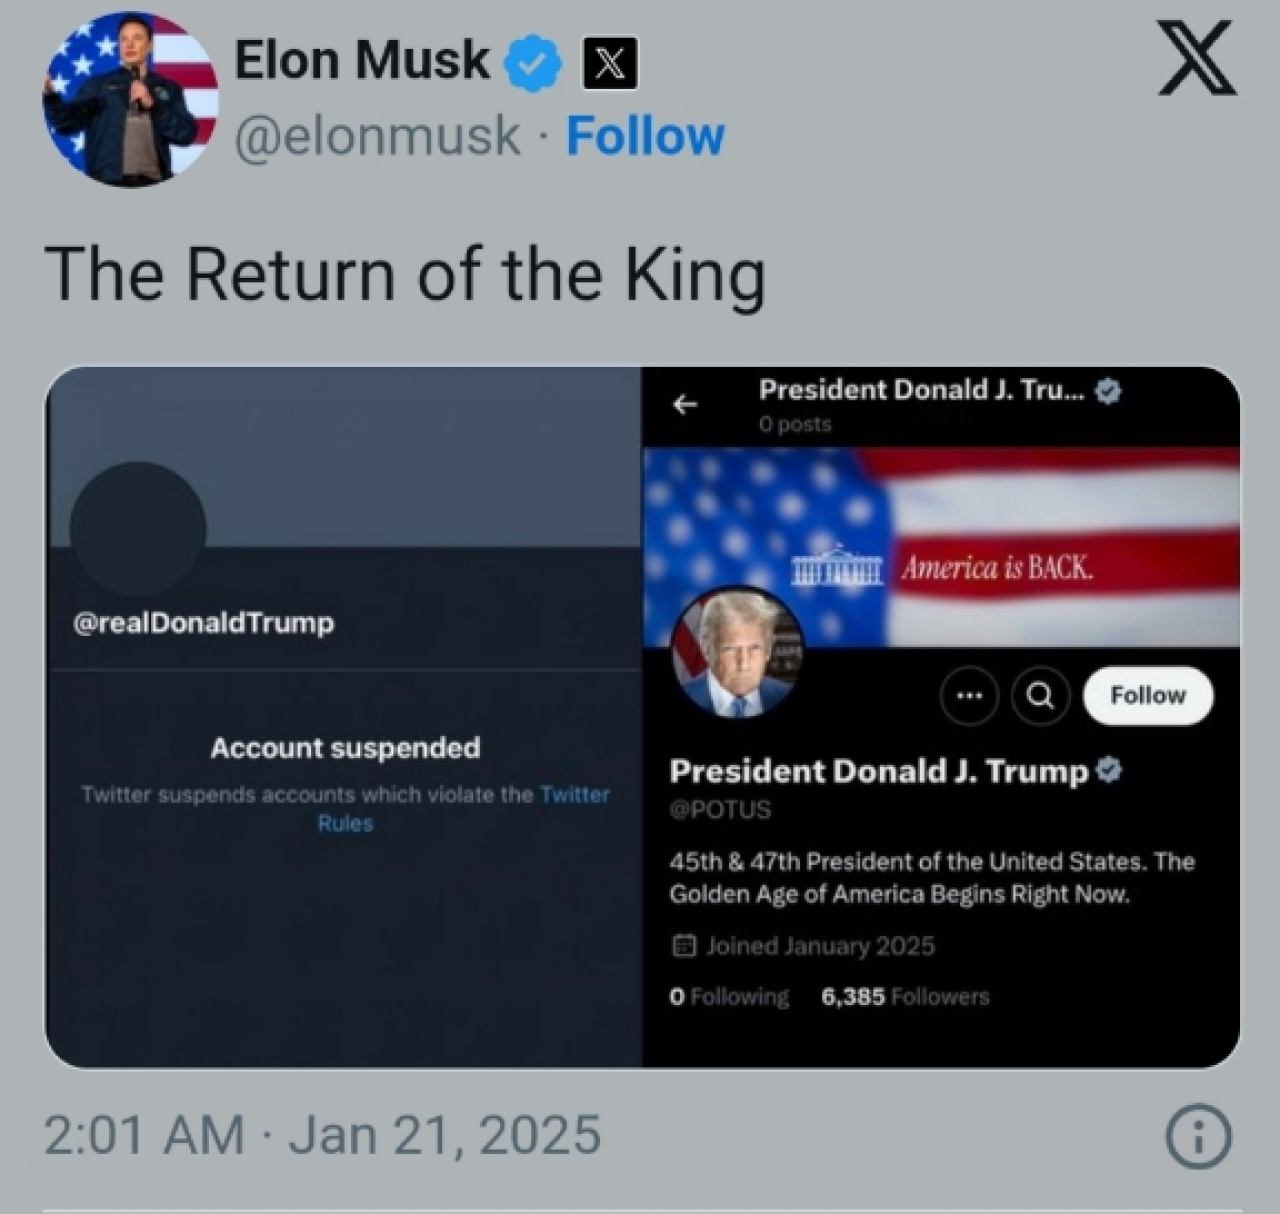Click the calendar icon next to Joined date
Viewport: 1280px width, 1214px height.
coord(684,946)
